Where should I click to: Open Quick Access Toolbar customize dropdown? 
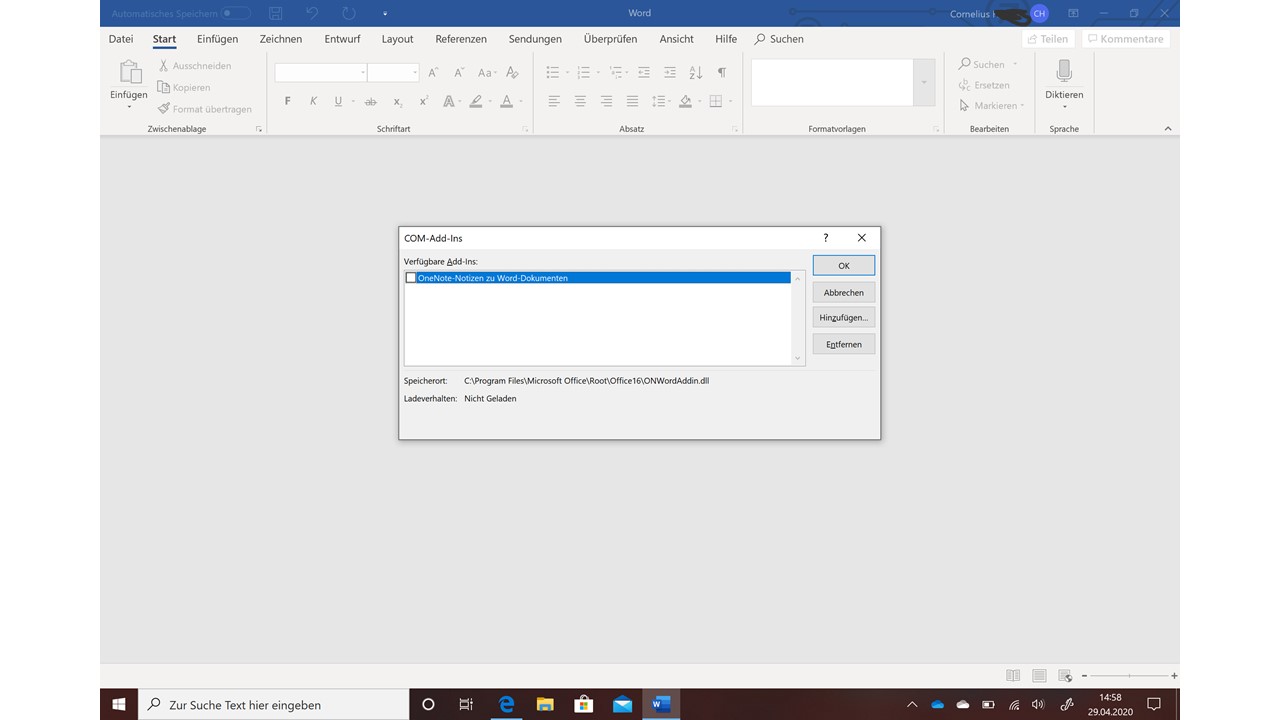(385, 14)
